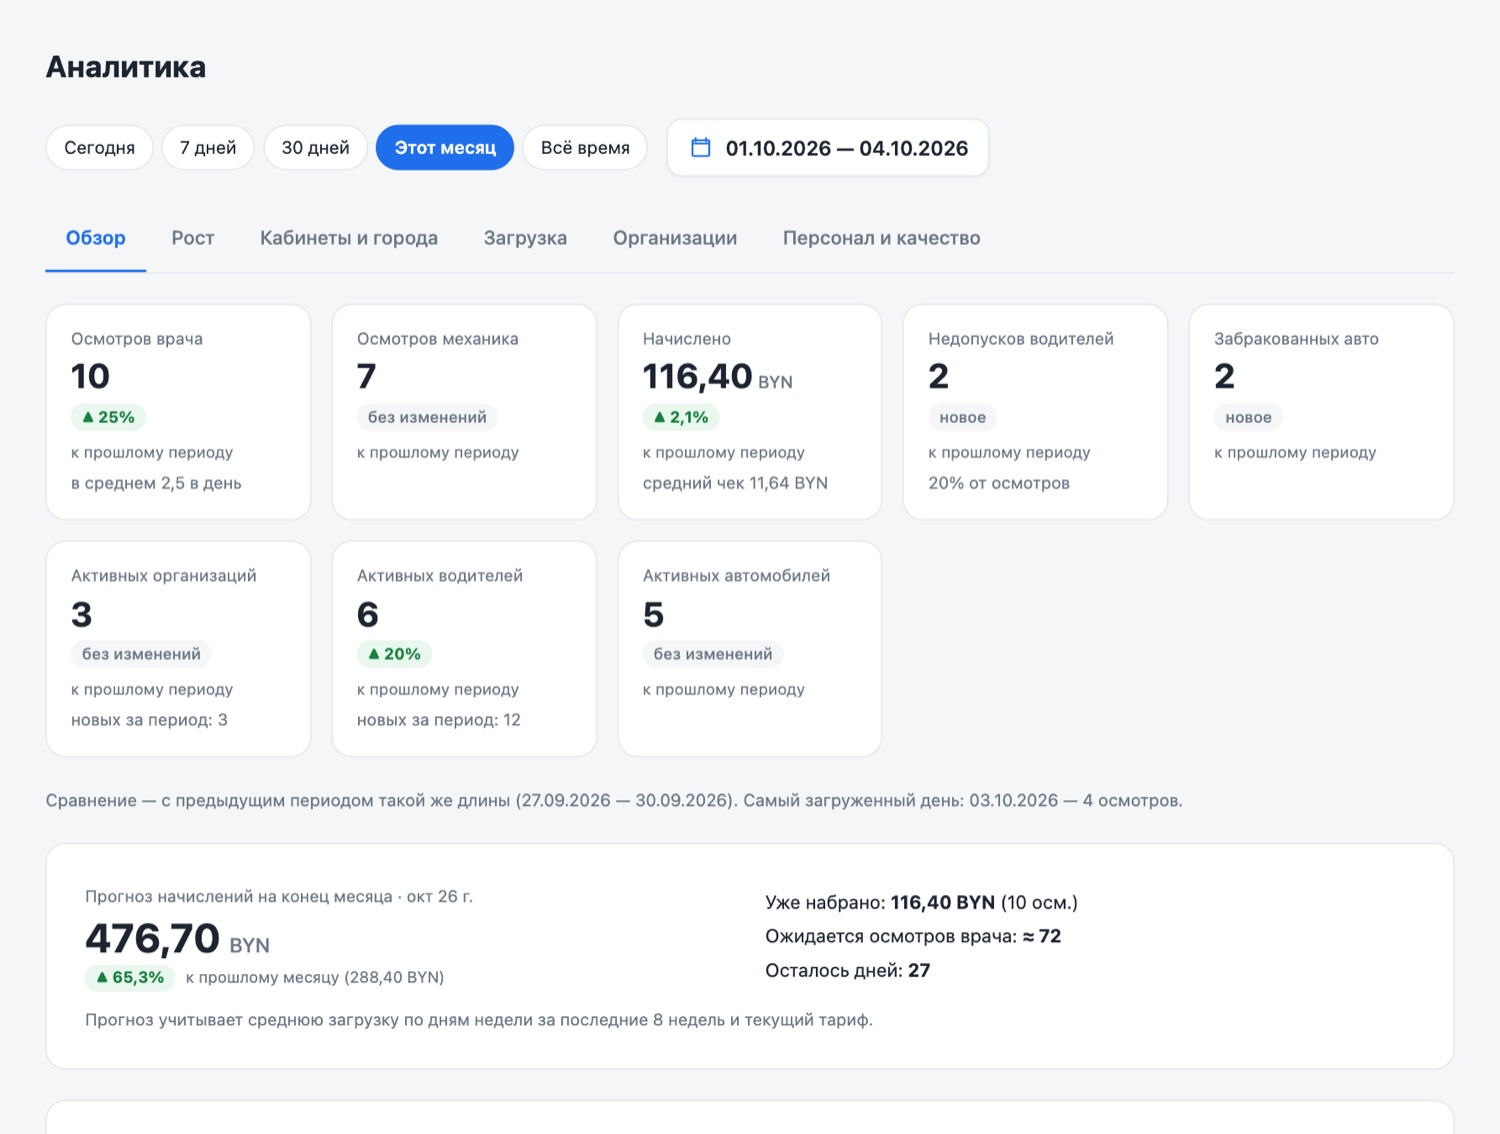Choose the "7 дней" period filter

[208, 148]
